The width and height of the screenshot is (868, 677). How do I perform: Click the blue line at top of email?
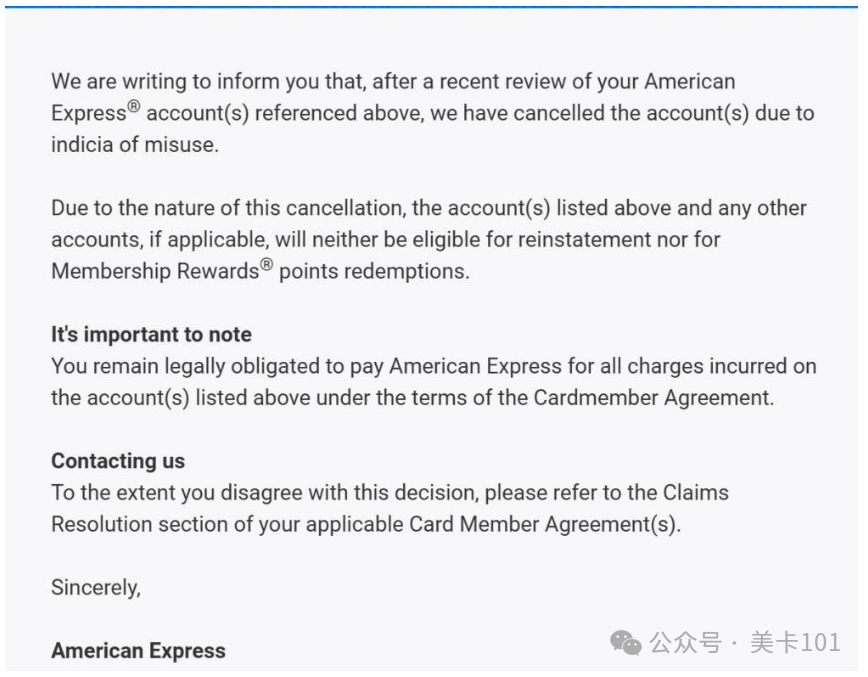pyautogui.click(x=431, y=7)
